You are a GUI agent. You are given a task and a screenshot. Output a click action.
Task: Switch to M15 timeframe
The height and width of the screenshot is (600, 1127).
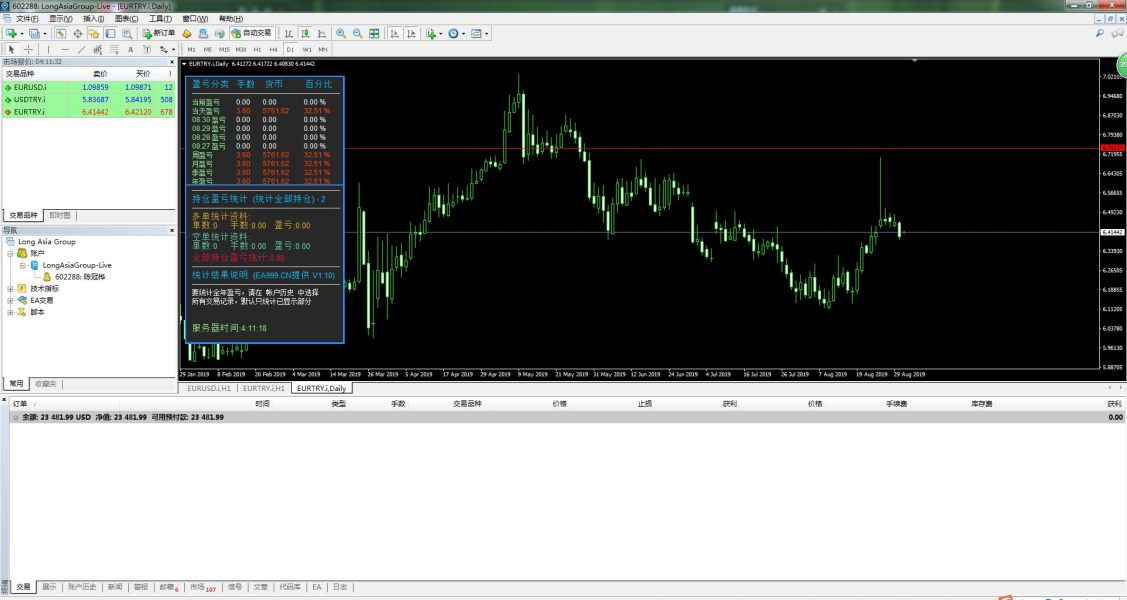pyautogui.click(x=224, y=49)
